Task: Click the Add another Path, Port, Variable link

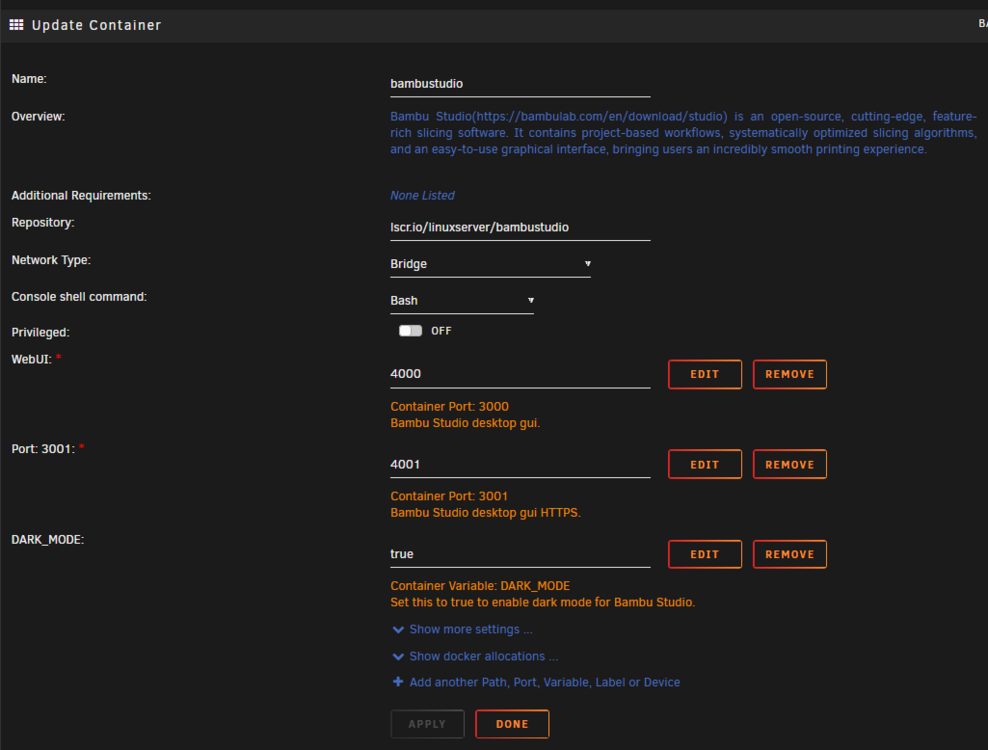Action: [x=544, y=683]
